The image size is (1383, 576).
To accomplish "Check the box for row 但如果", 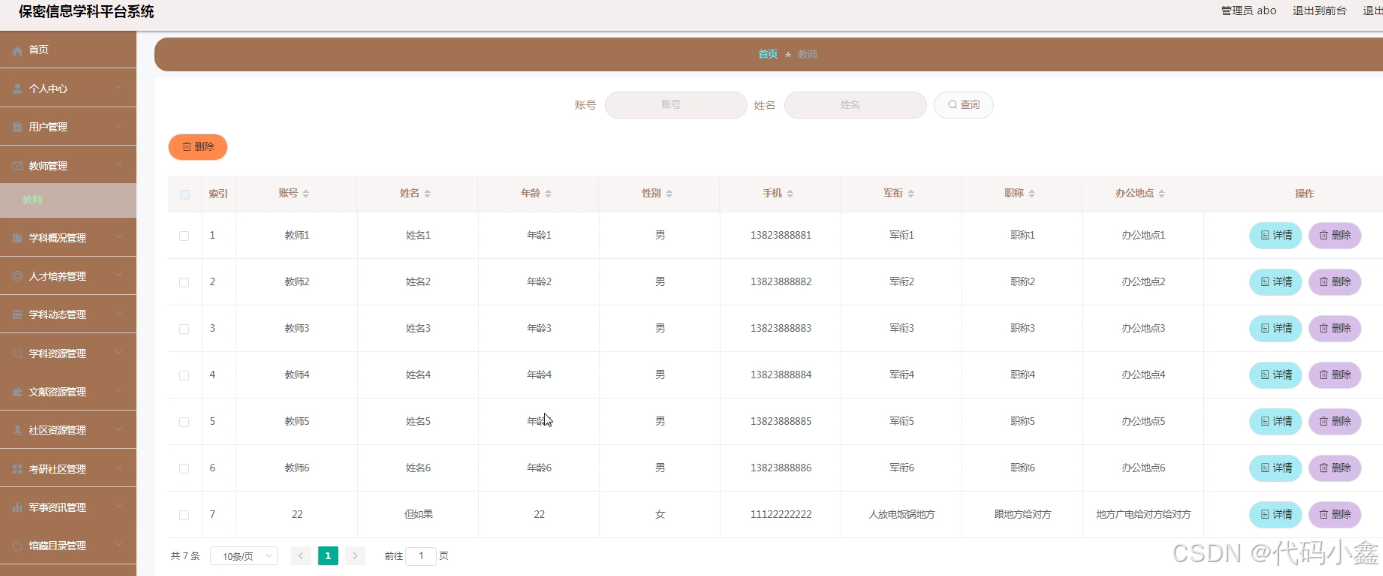I will tap(184, 515).
